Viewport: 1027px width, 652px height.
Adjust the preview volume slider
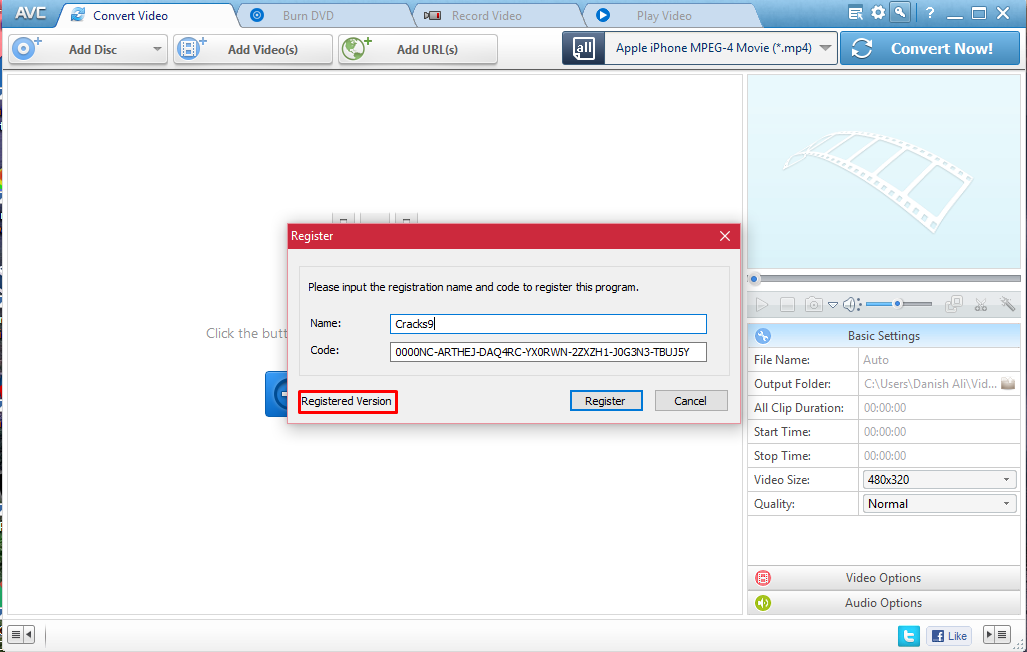pyautogui.click(x=899, y=304)
